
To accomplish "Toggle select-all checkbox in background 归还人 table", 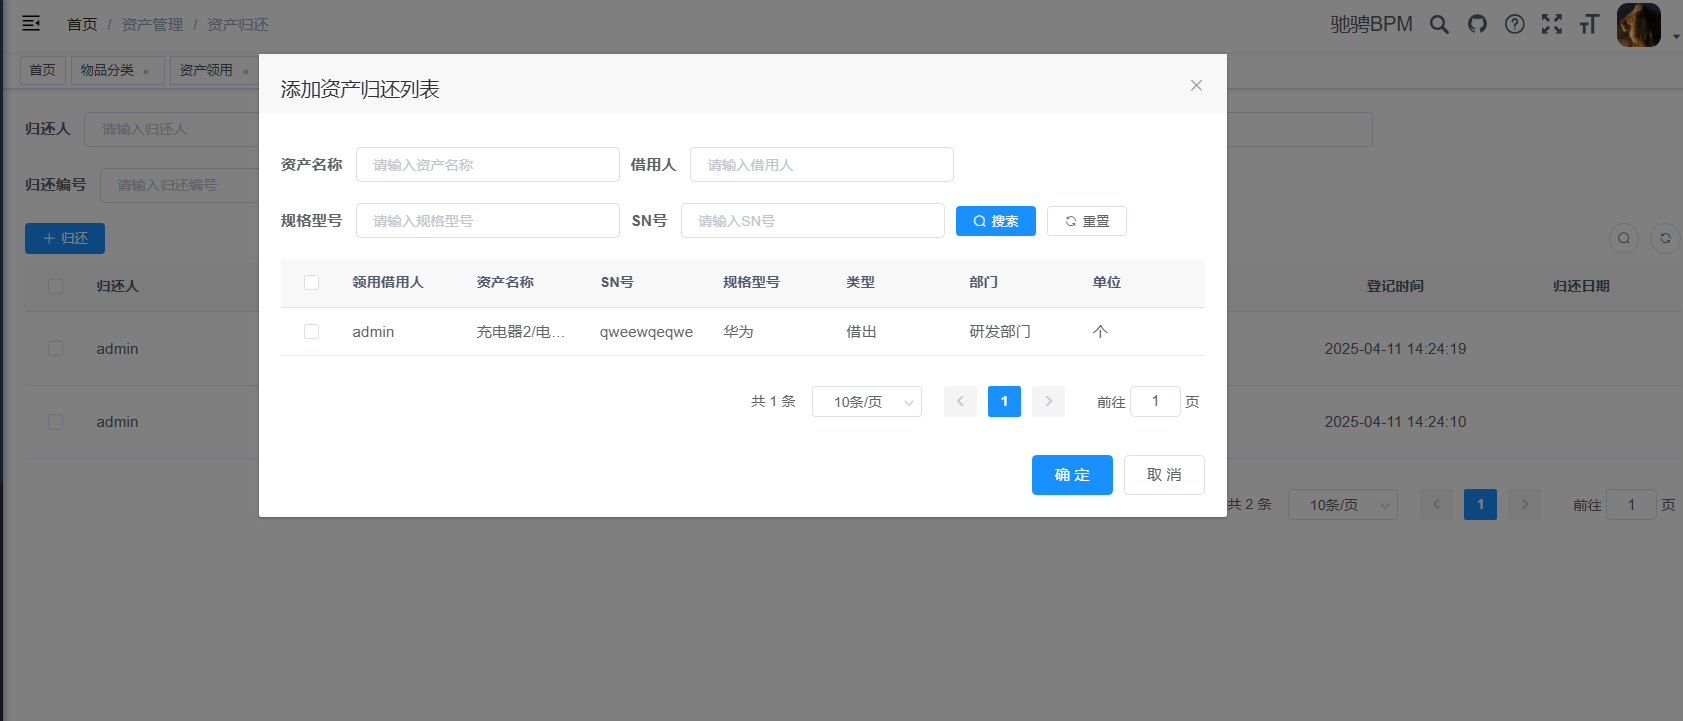I will pyautogui.click(x=55, y=286).
